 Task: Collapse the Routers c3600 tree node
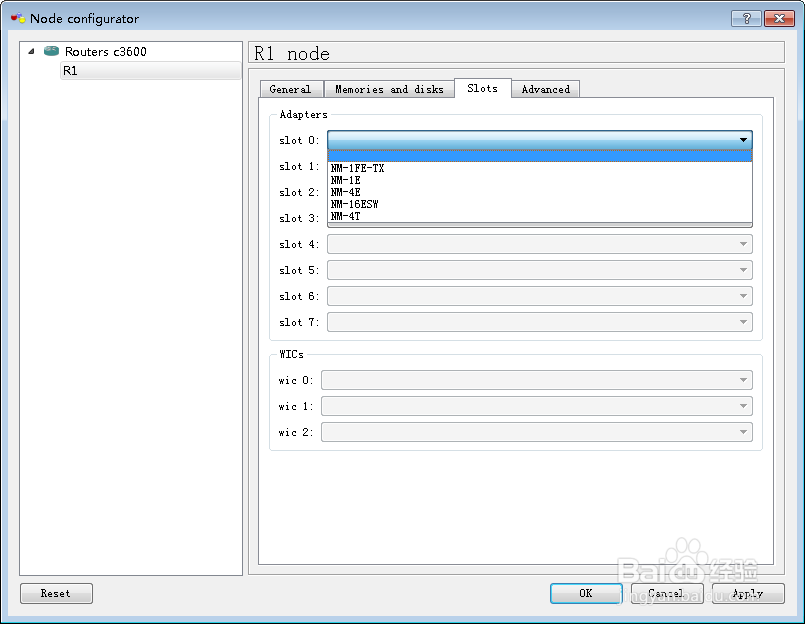click(x=31, y=51)
